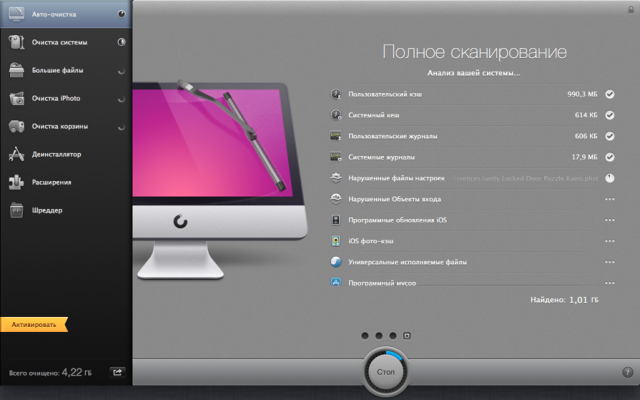Viewport: 640px width, 400px height.
Task: Click the Очистка корзины spinner indicator
Action: 121,127
